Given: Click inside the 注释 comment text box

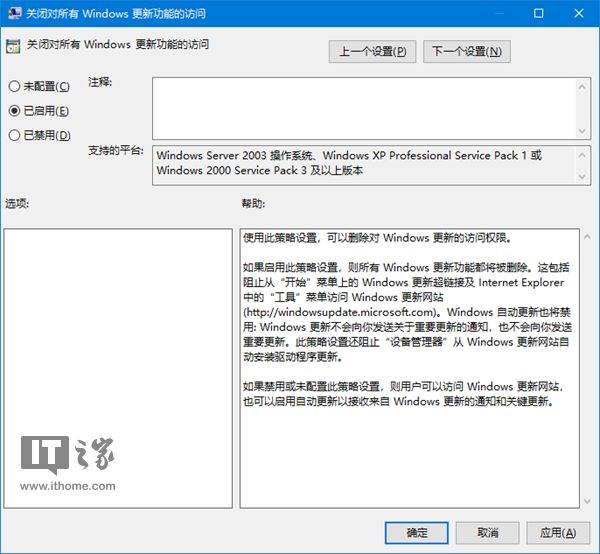Looking at the screenshot, I should pos(364,109).
